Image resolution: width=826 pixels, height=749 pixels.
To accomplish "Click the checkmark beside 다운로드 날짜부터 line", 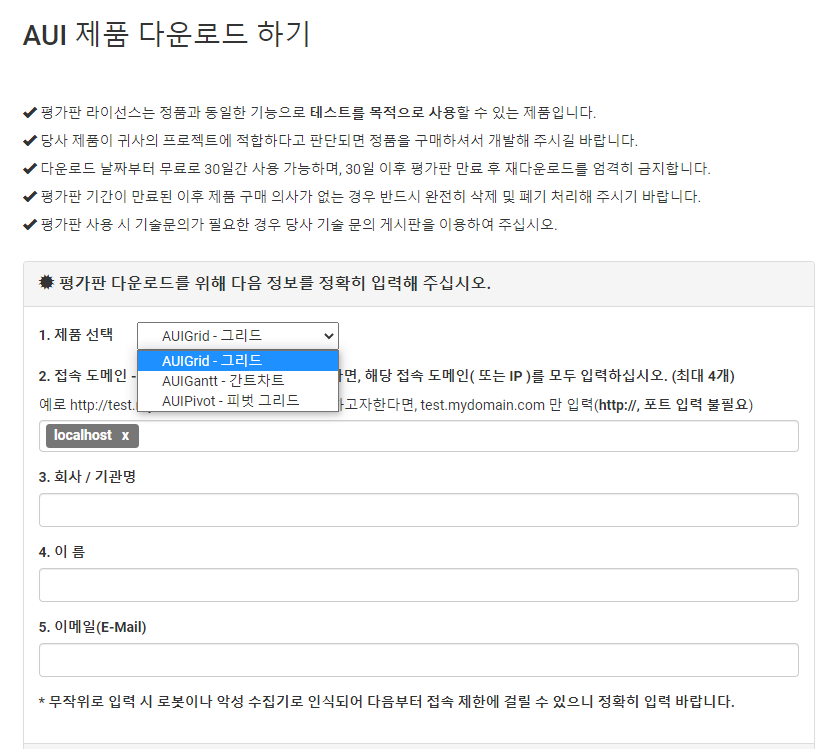I will click(30, 169).
